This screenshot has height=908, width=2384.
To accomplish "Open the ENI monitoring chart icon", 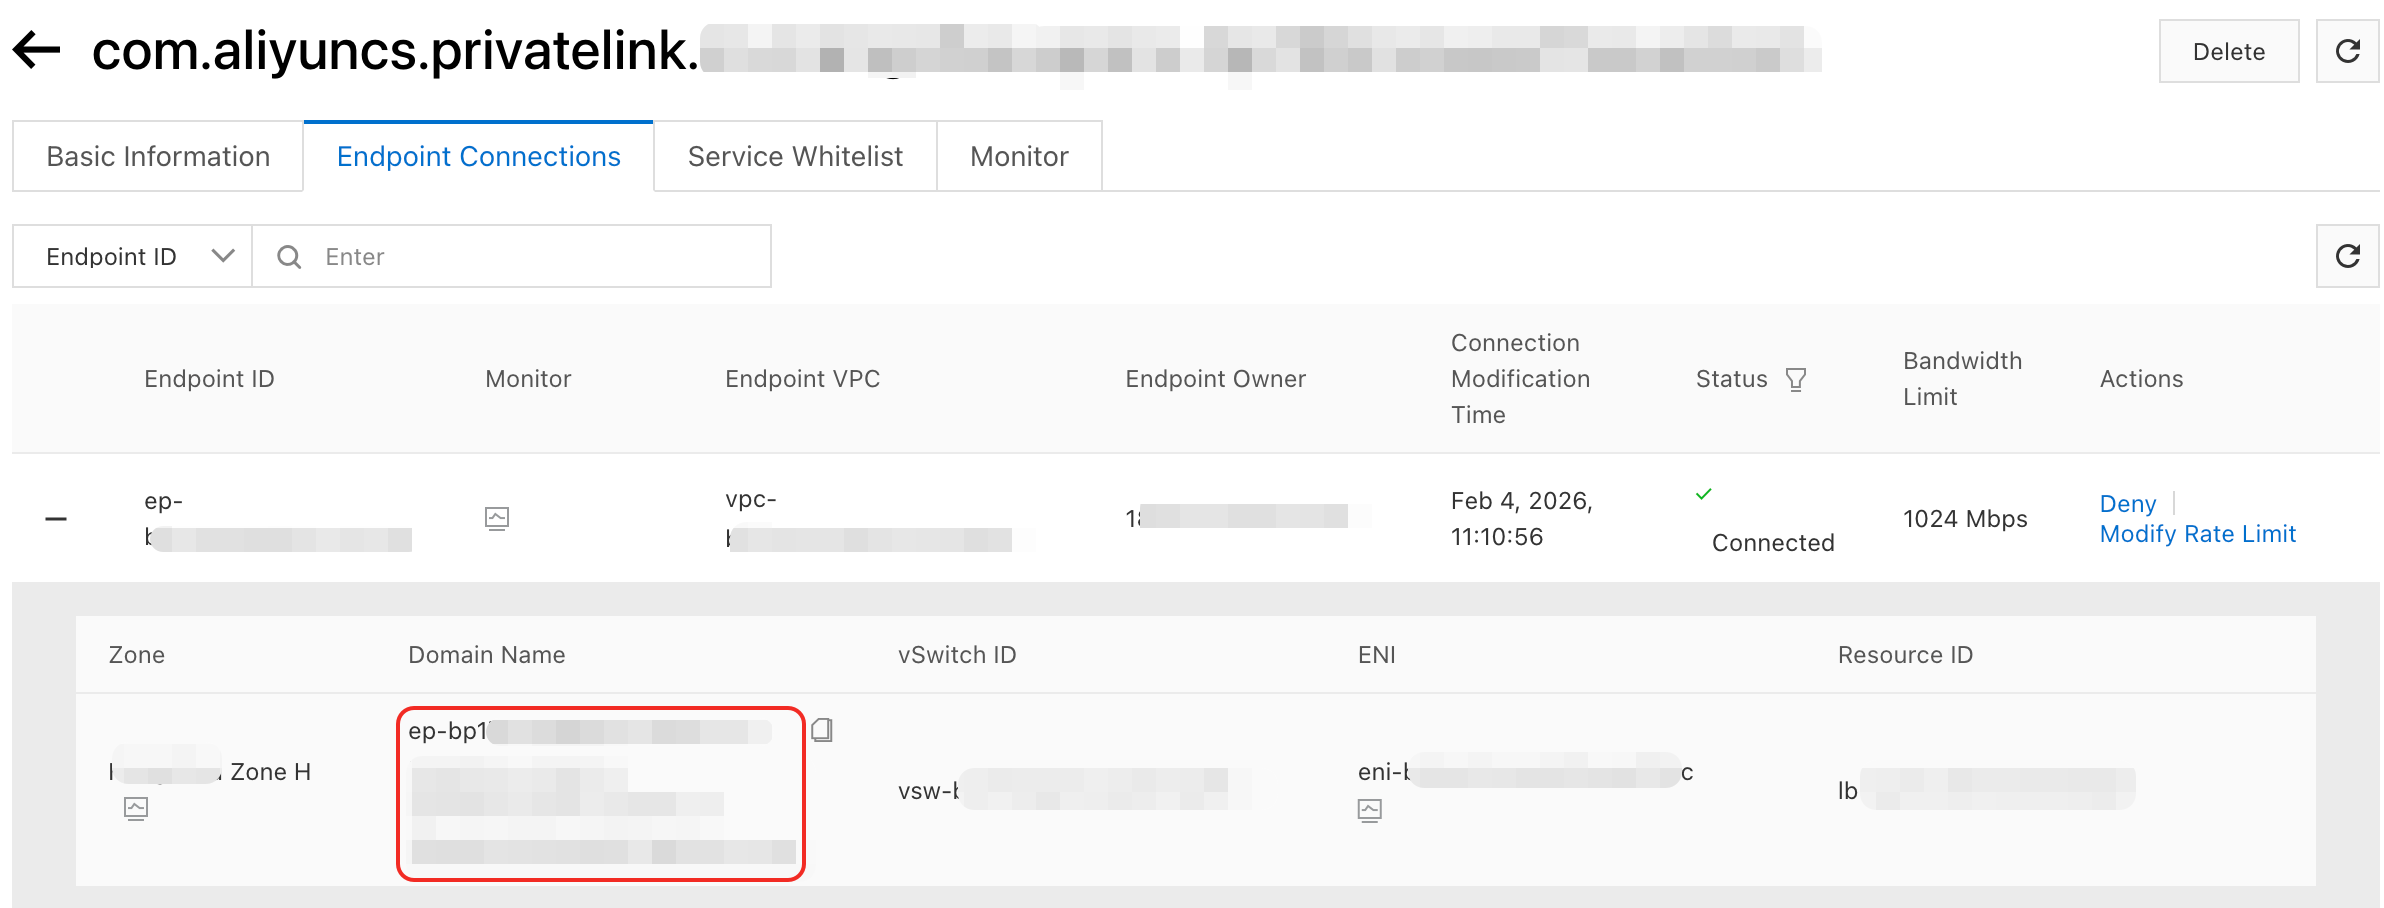I will point(1370,810).
